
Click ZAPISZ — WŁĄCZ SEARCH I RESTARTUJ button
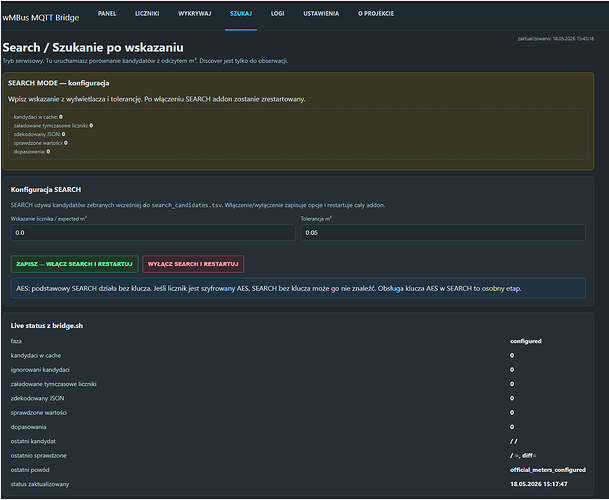tap(75, 264)
